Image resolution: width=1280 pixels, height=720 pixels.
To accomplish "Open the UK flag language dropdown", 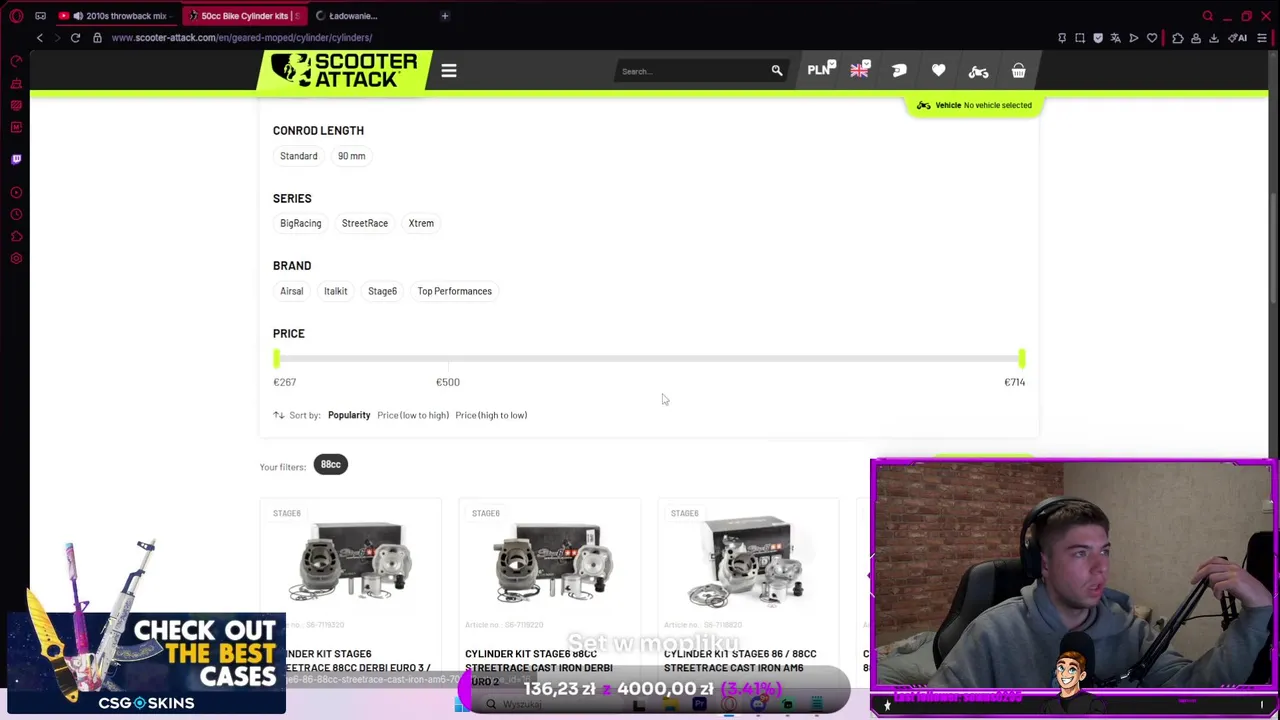I will [860, 70].
